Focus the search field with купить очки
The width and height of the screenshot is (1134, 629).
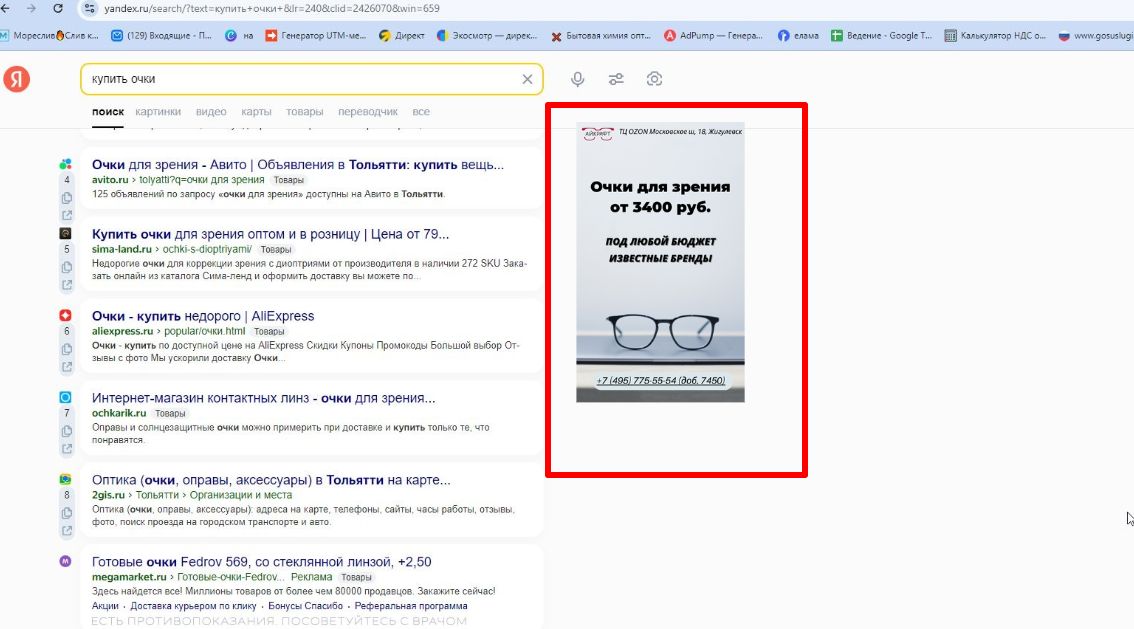300,79
